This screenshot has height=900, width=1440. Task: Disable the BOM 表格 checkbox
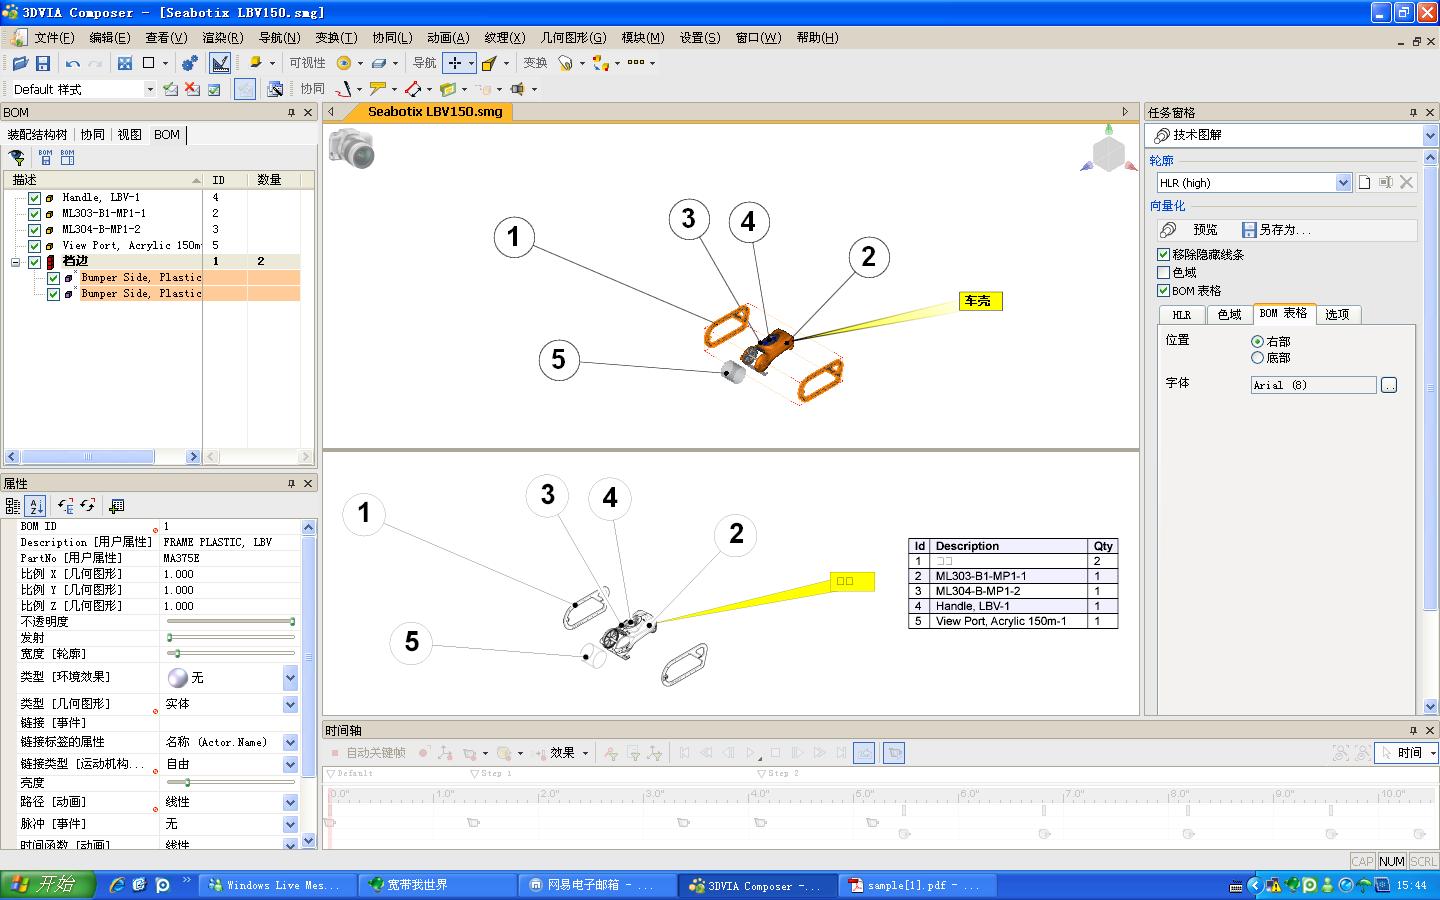(x=1163, y=291)
